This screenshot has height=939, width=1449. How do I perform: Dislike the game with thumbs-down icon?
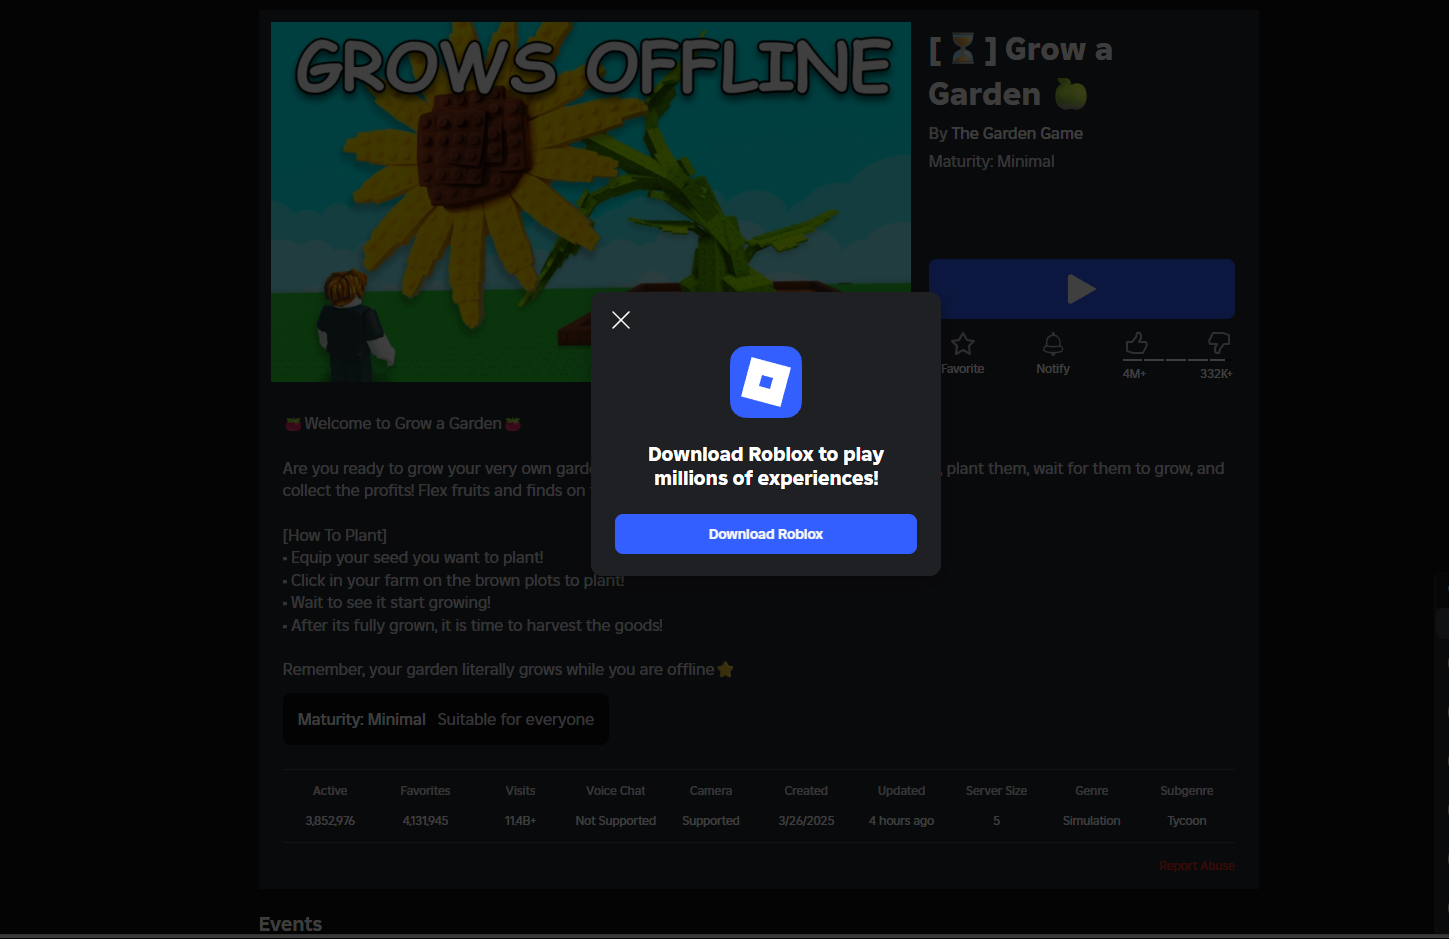click(1219, 344)
